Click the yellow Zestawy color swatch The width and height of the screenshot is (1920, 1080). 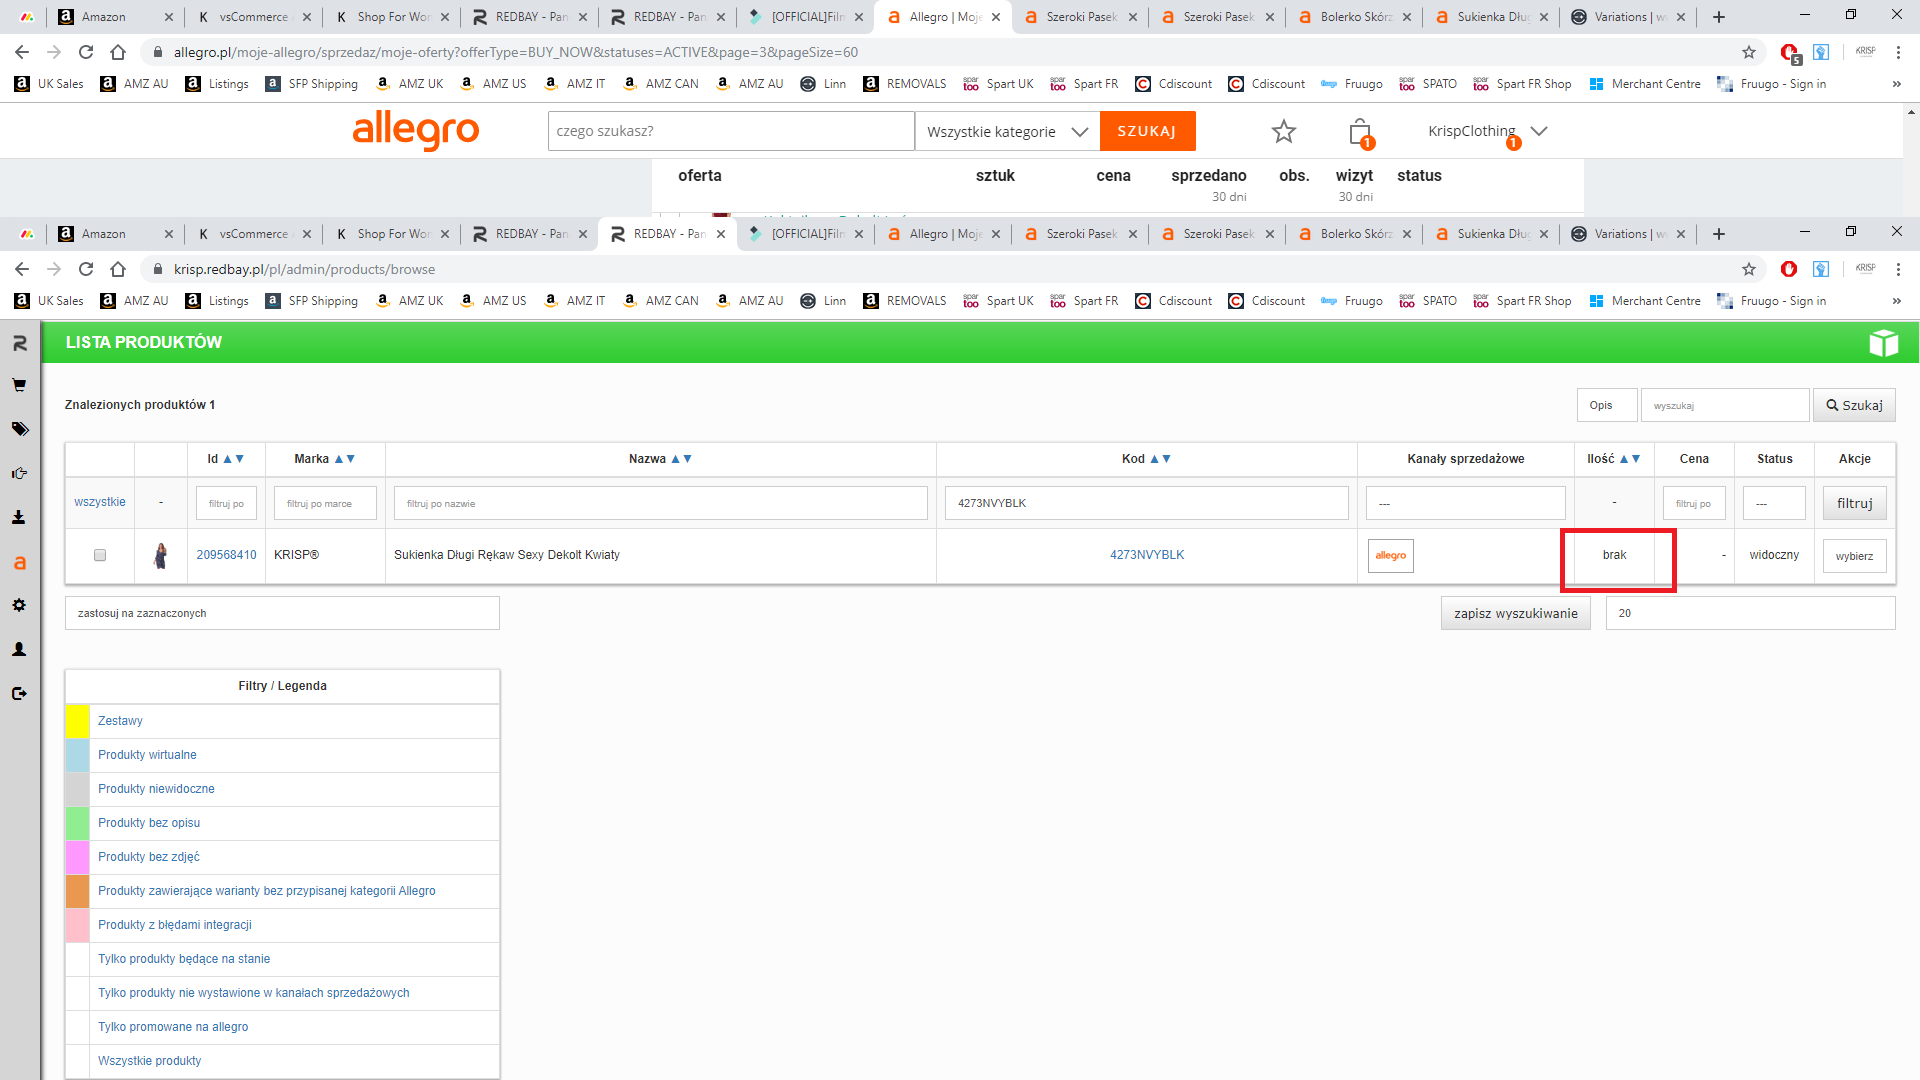[x=77, y=721]
